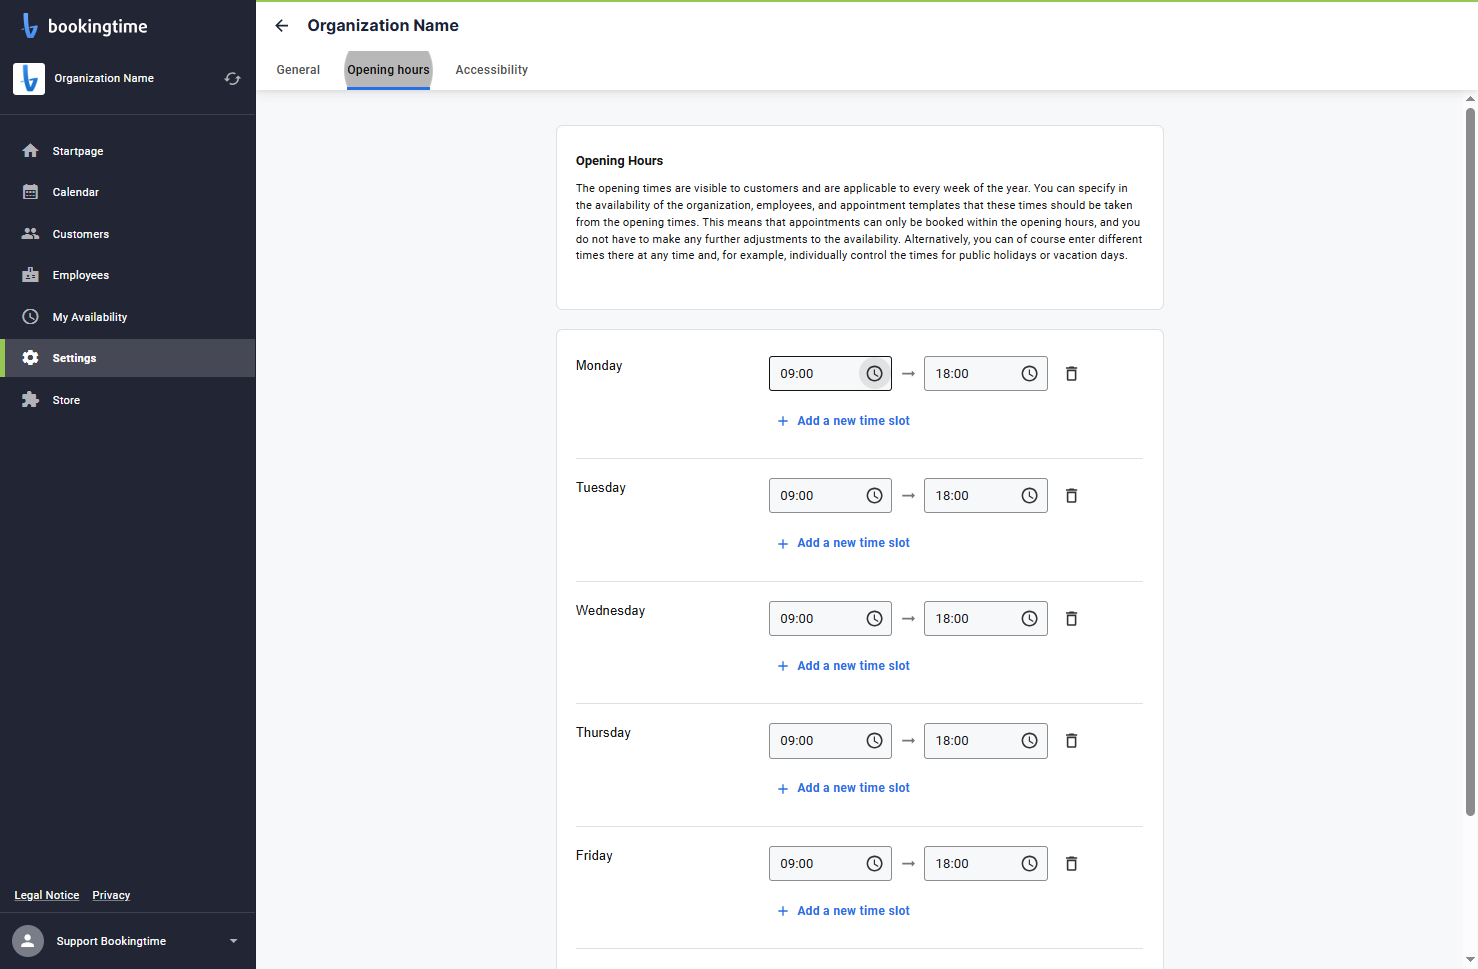Delete the Monday time slot
The image size is (1478, 969).
pyautogui.click(x=1071, y=374)
